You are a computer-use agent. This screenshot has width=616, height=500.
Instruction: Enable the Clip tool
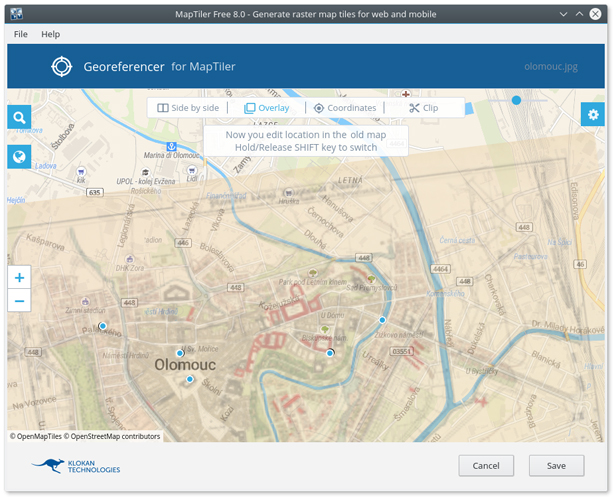(423, 108)
